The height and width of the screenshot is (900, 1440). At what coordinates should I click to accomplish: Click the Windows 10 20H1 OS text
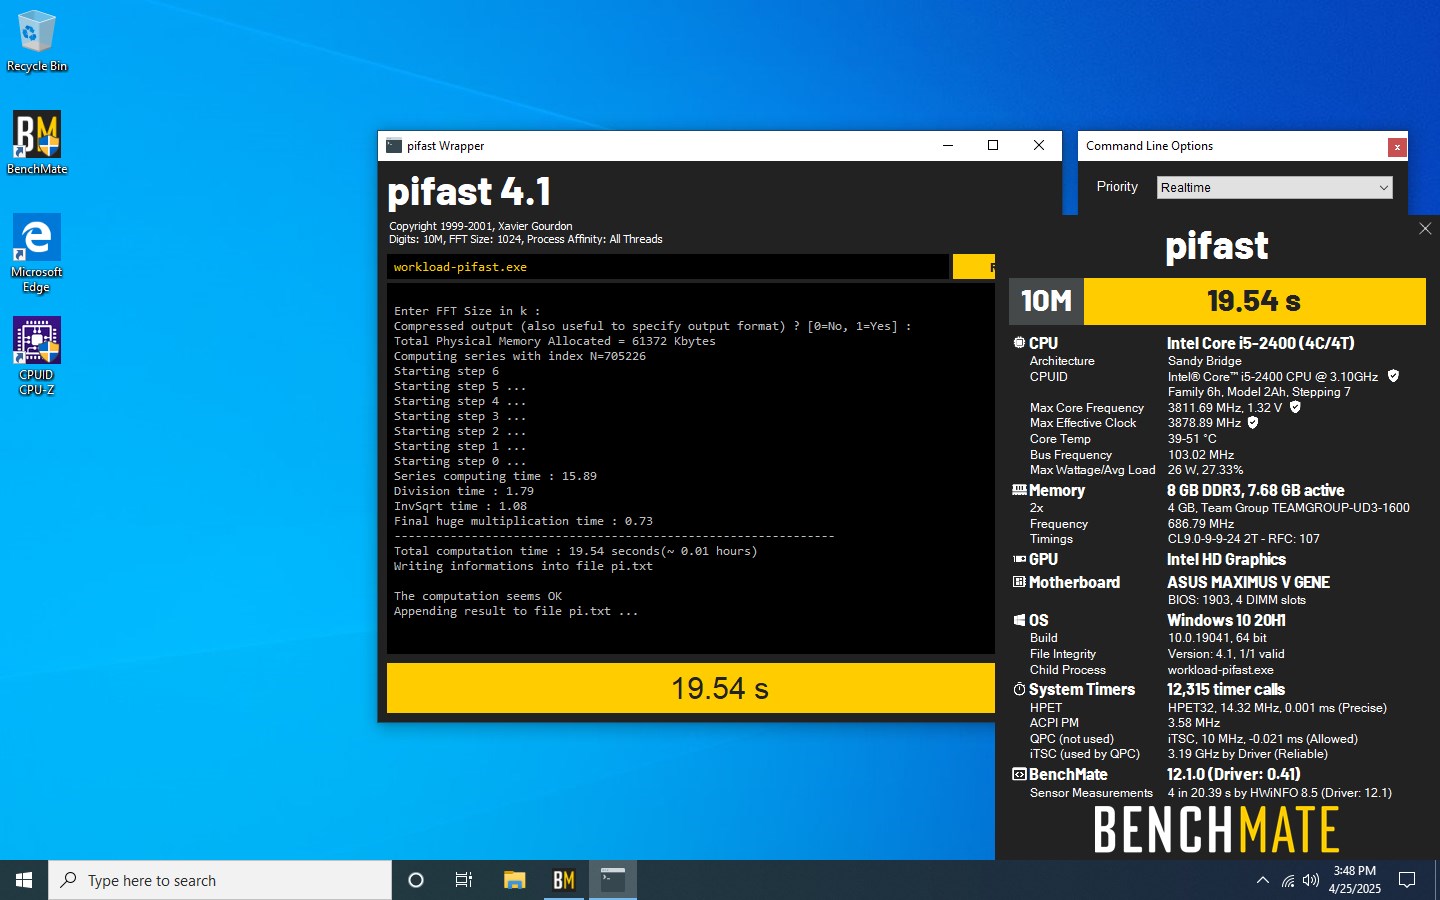pos(1226,620)
